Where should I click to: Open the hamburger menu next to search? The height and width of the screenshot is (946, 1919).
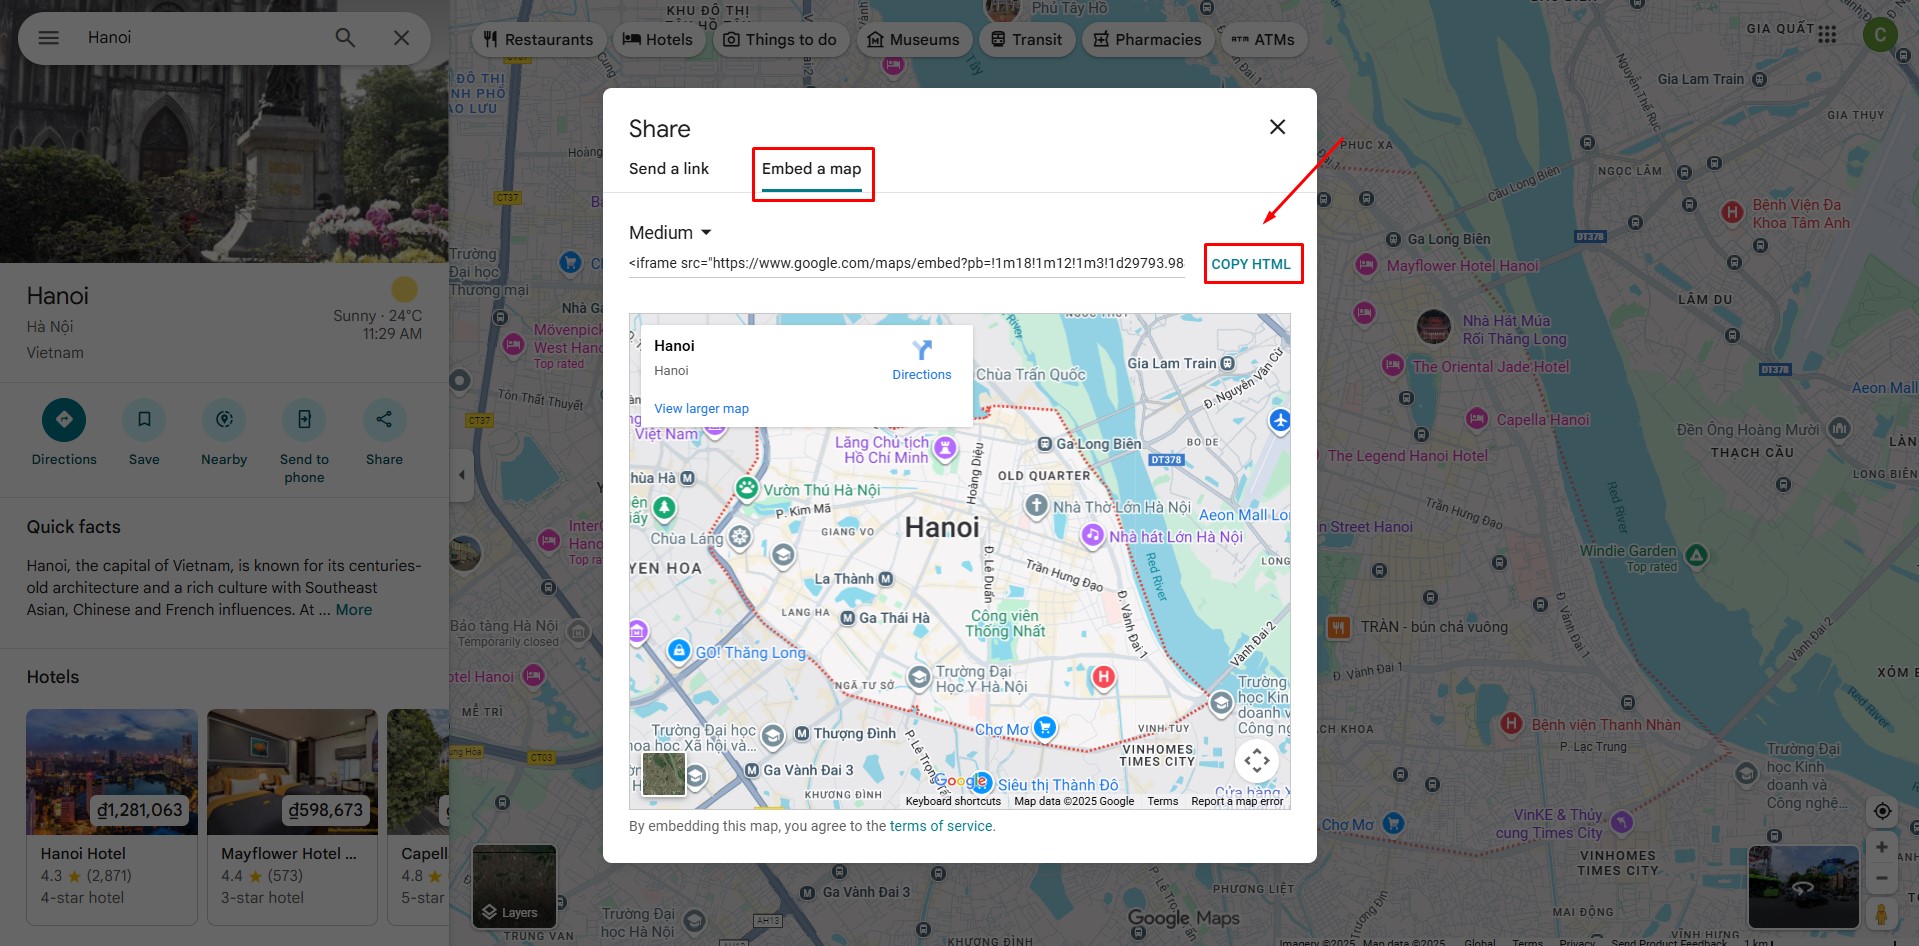(47, 37)
